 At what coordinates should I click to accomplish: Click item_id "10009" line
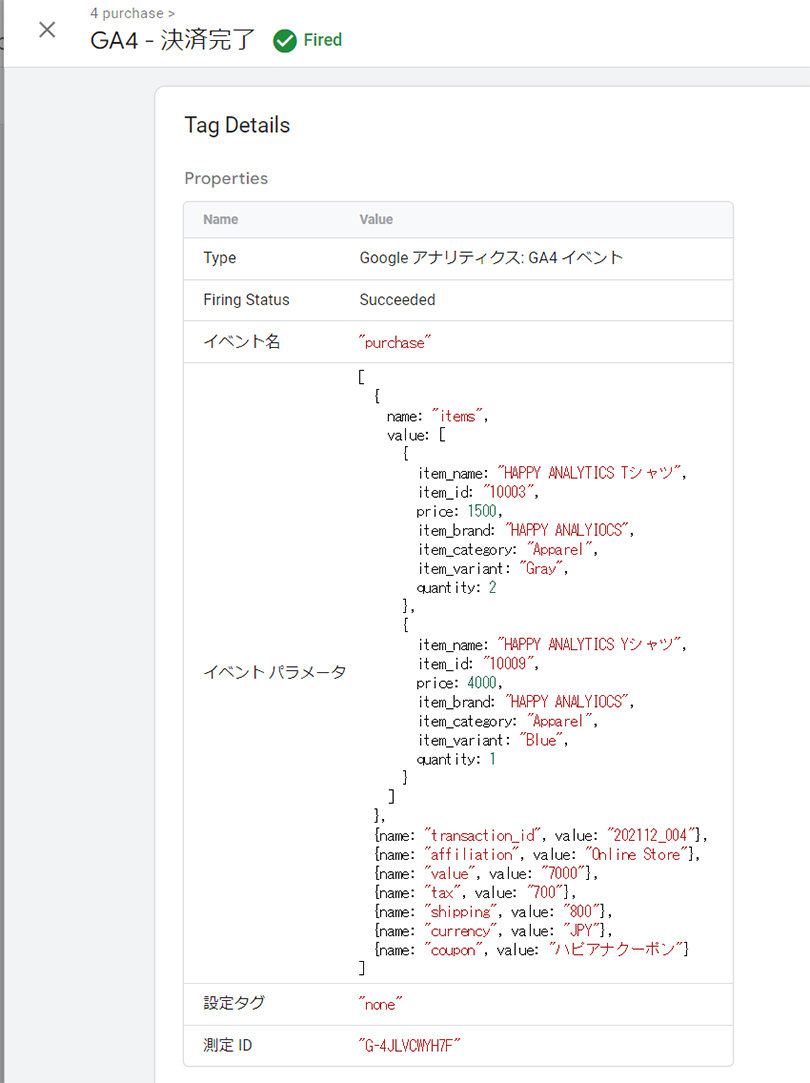click(478, 664)
